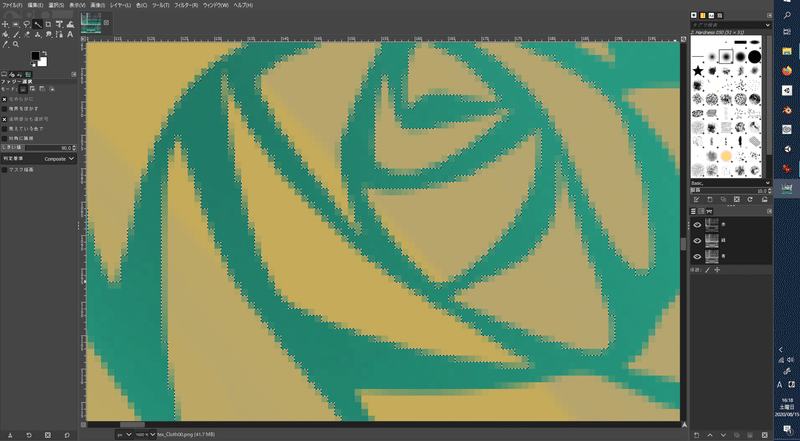The image size is (800, 441).
Task: Swap foreground and background colors
Action: (x=44, y=53)
